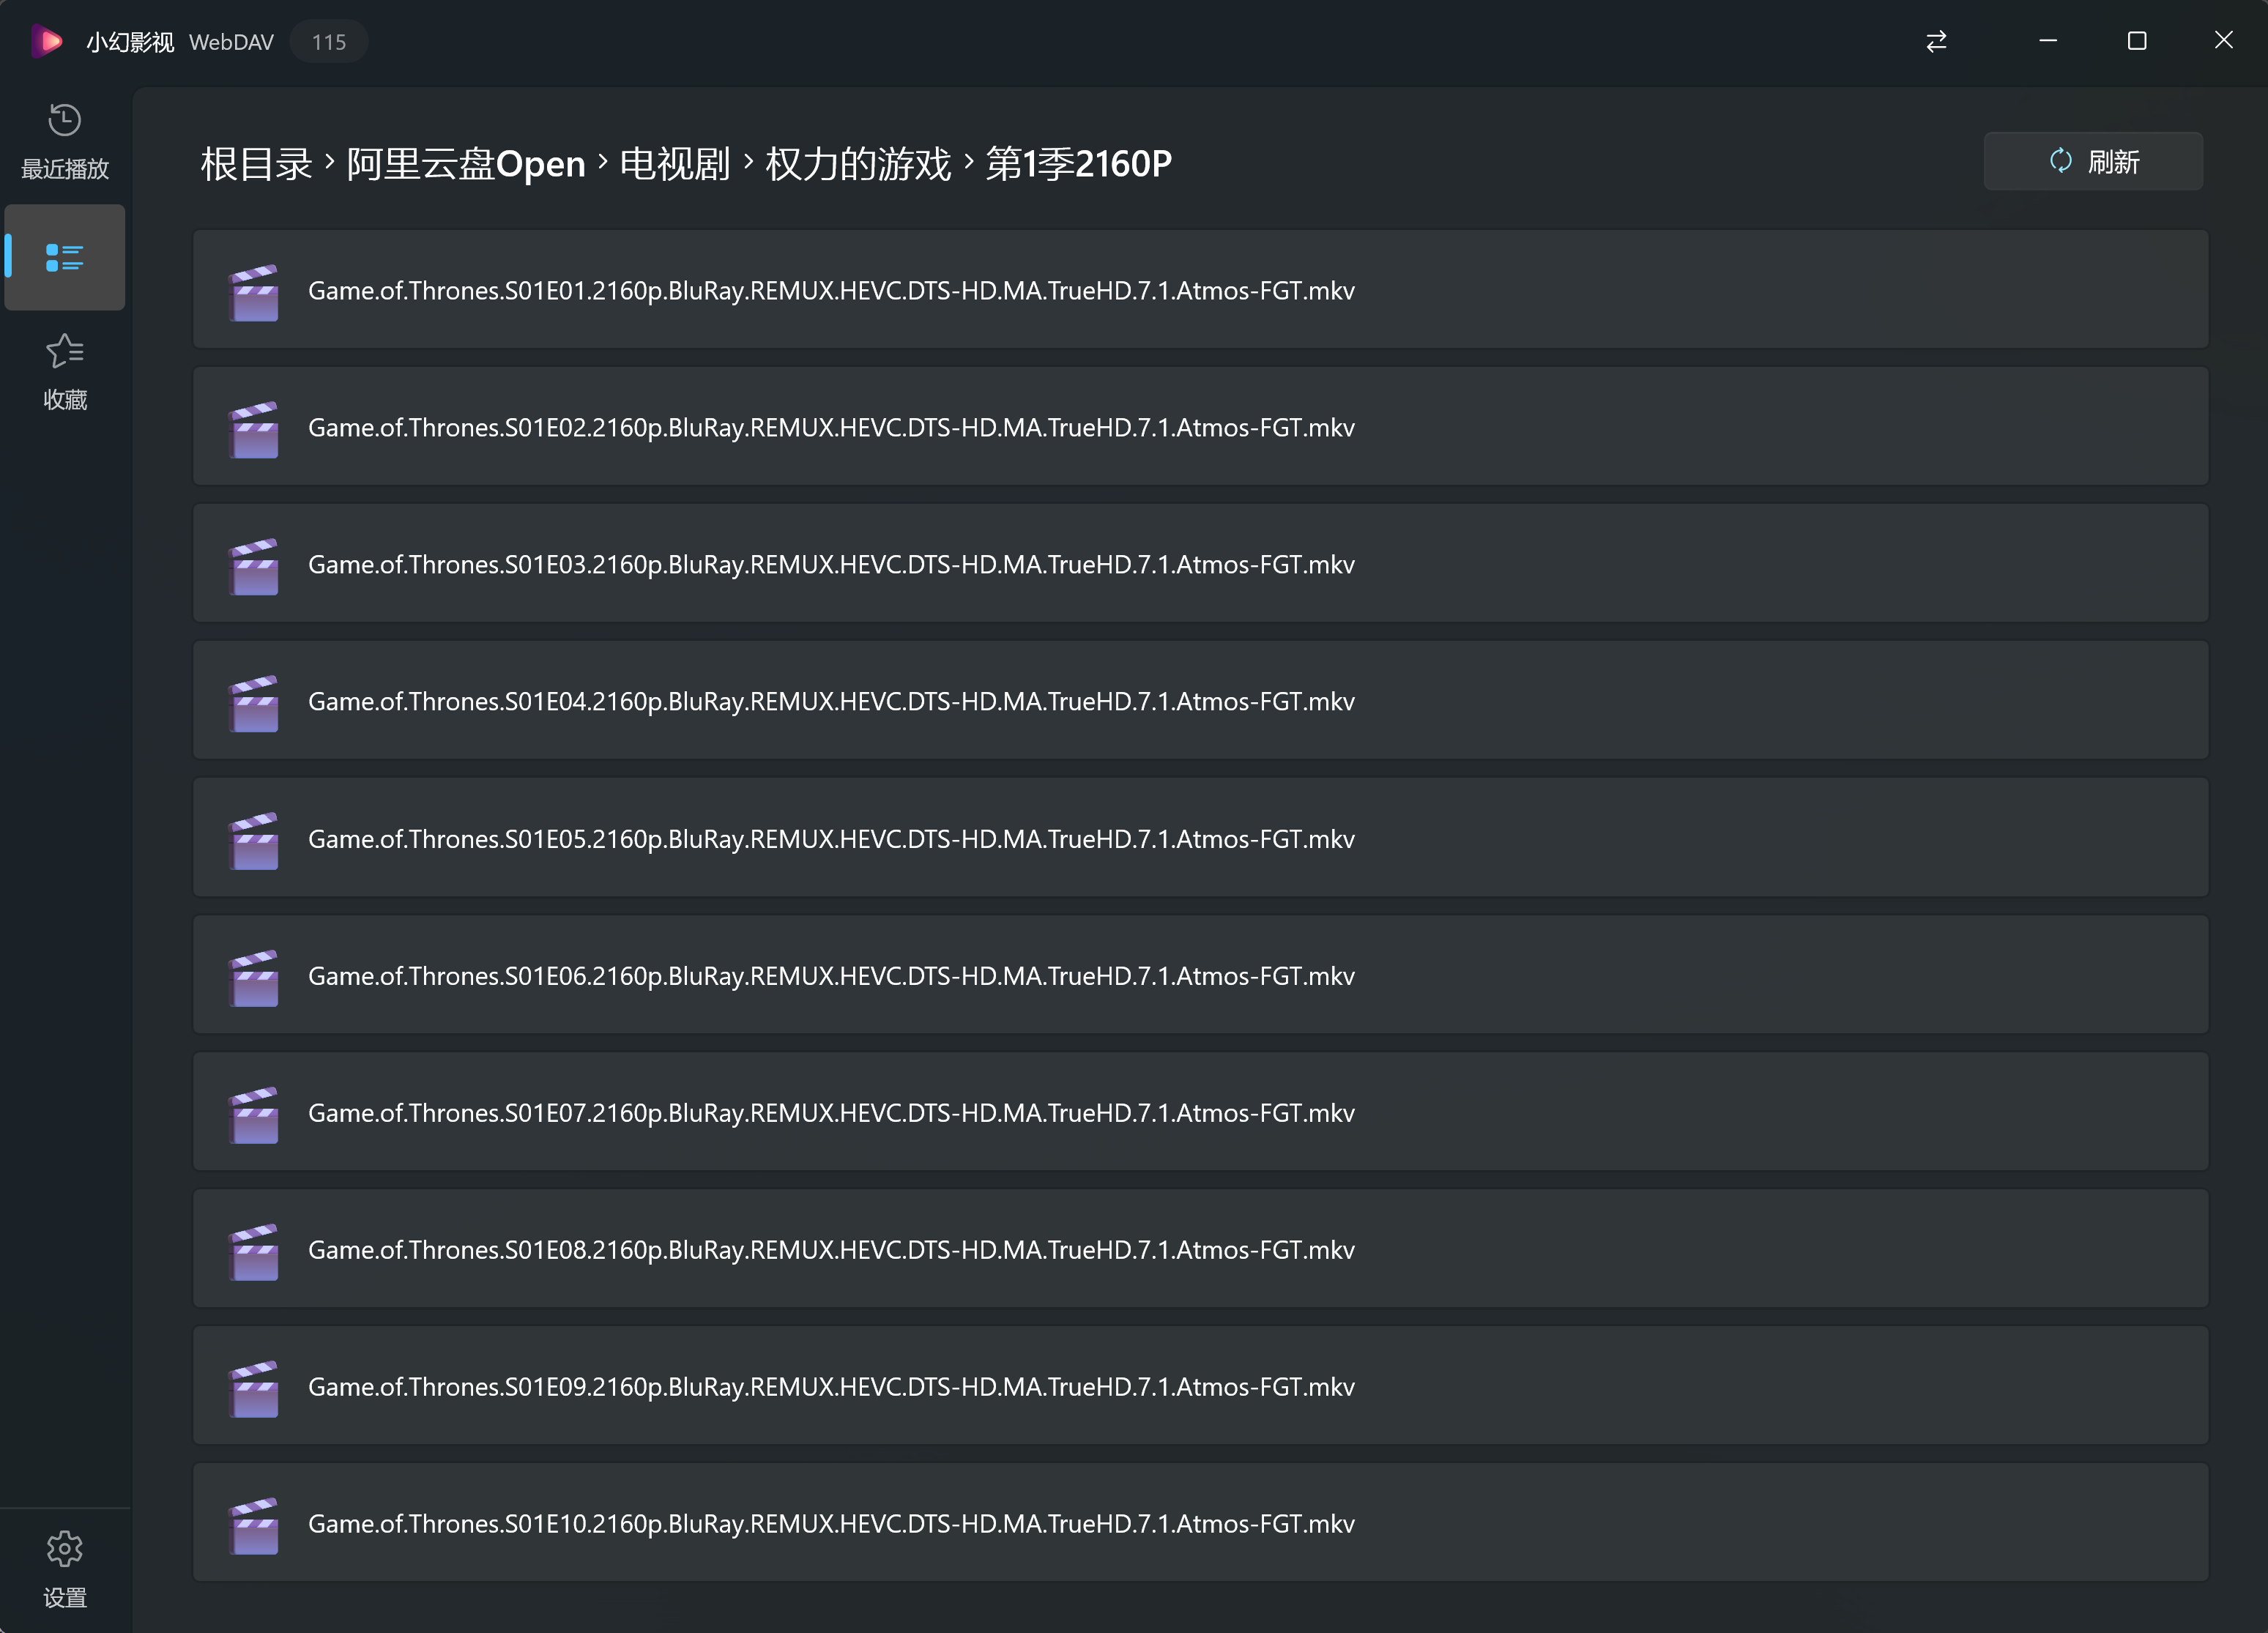
Task: Open Settings (设置) in the sidebar
Action: [65, 1569]
